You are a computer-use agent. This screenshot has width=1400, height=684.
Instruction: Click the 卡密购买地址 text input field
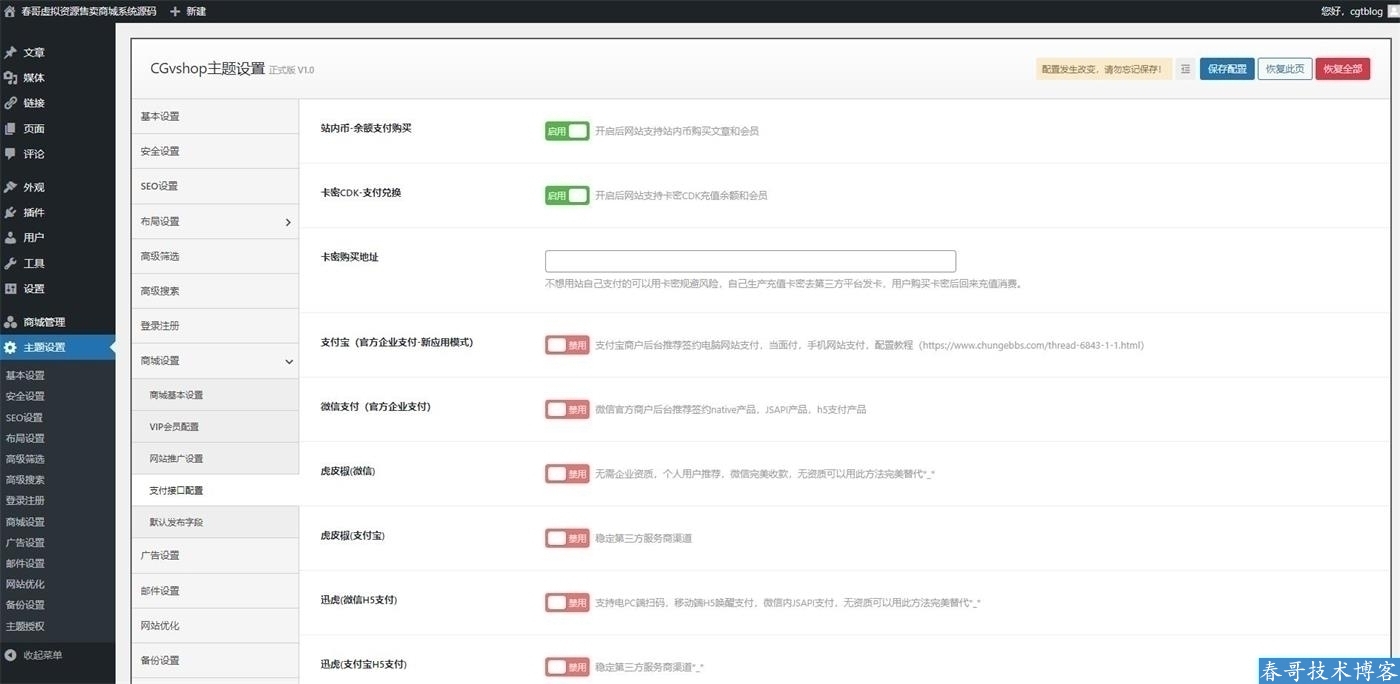(x=750, y=261)
